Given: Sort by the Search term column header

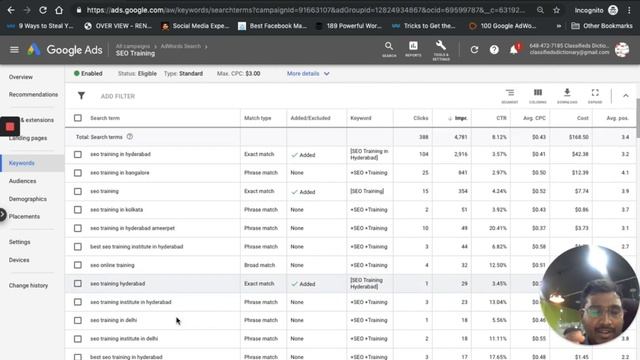Looking at the screenshot, I should click(x=105, y=118).
